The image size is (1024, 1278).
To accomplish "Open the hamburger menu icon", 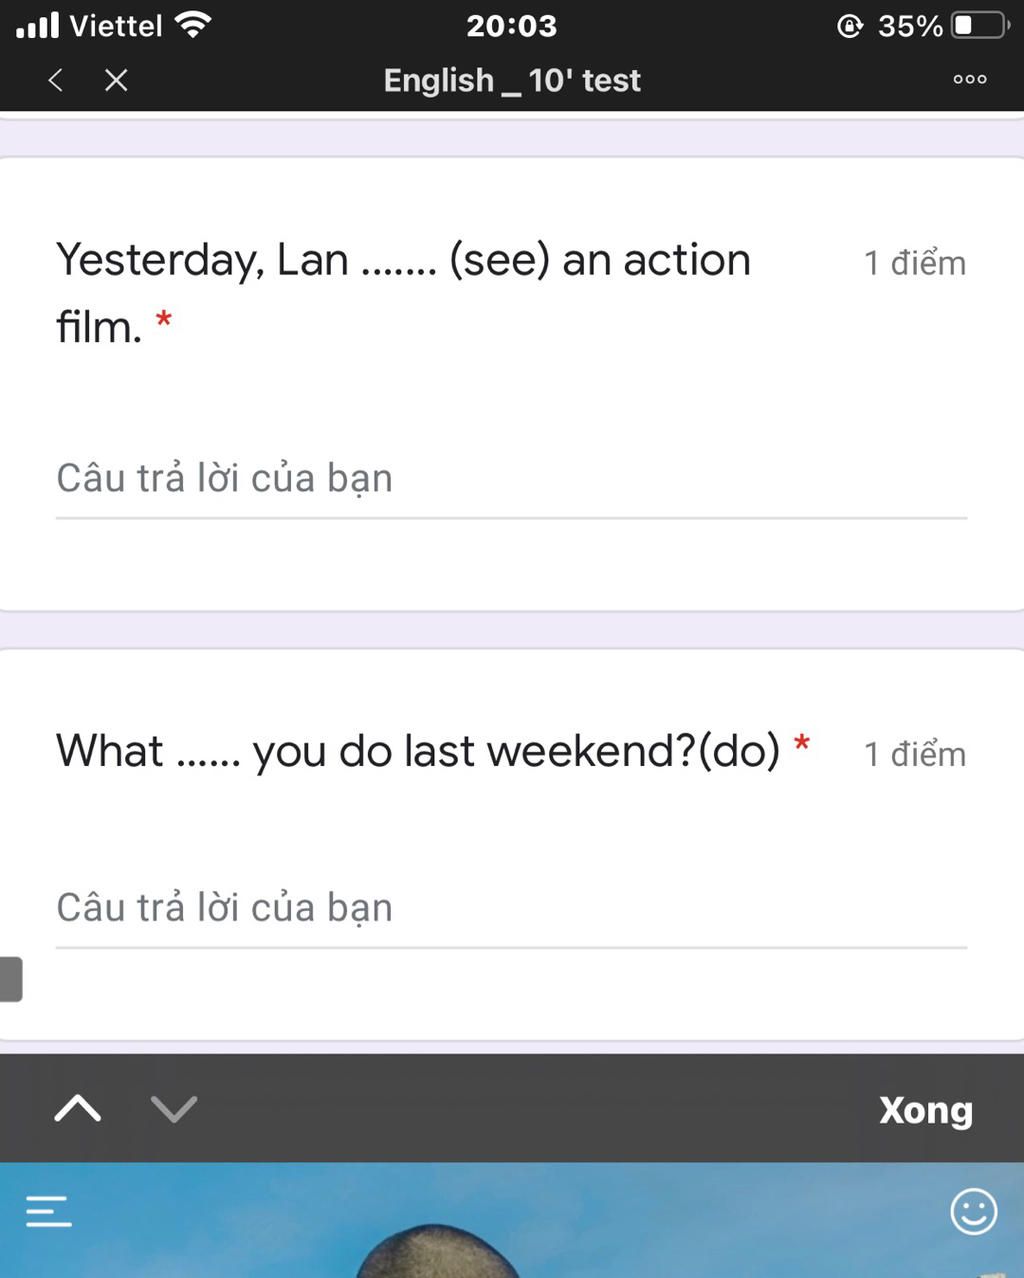I will pos(49,1211).
